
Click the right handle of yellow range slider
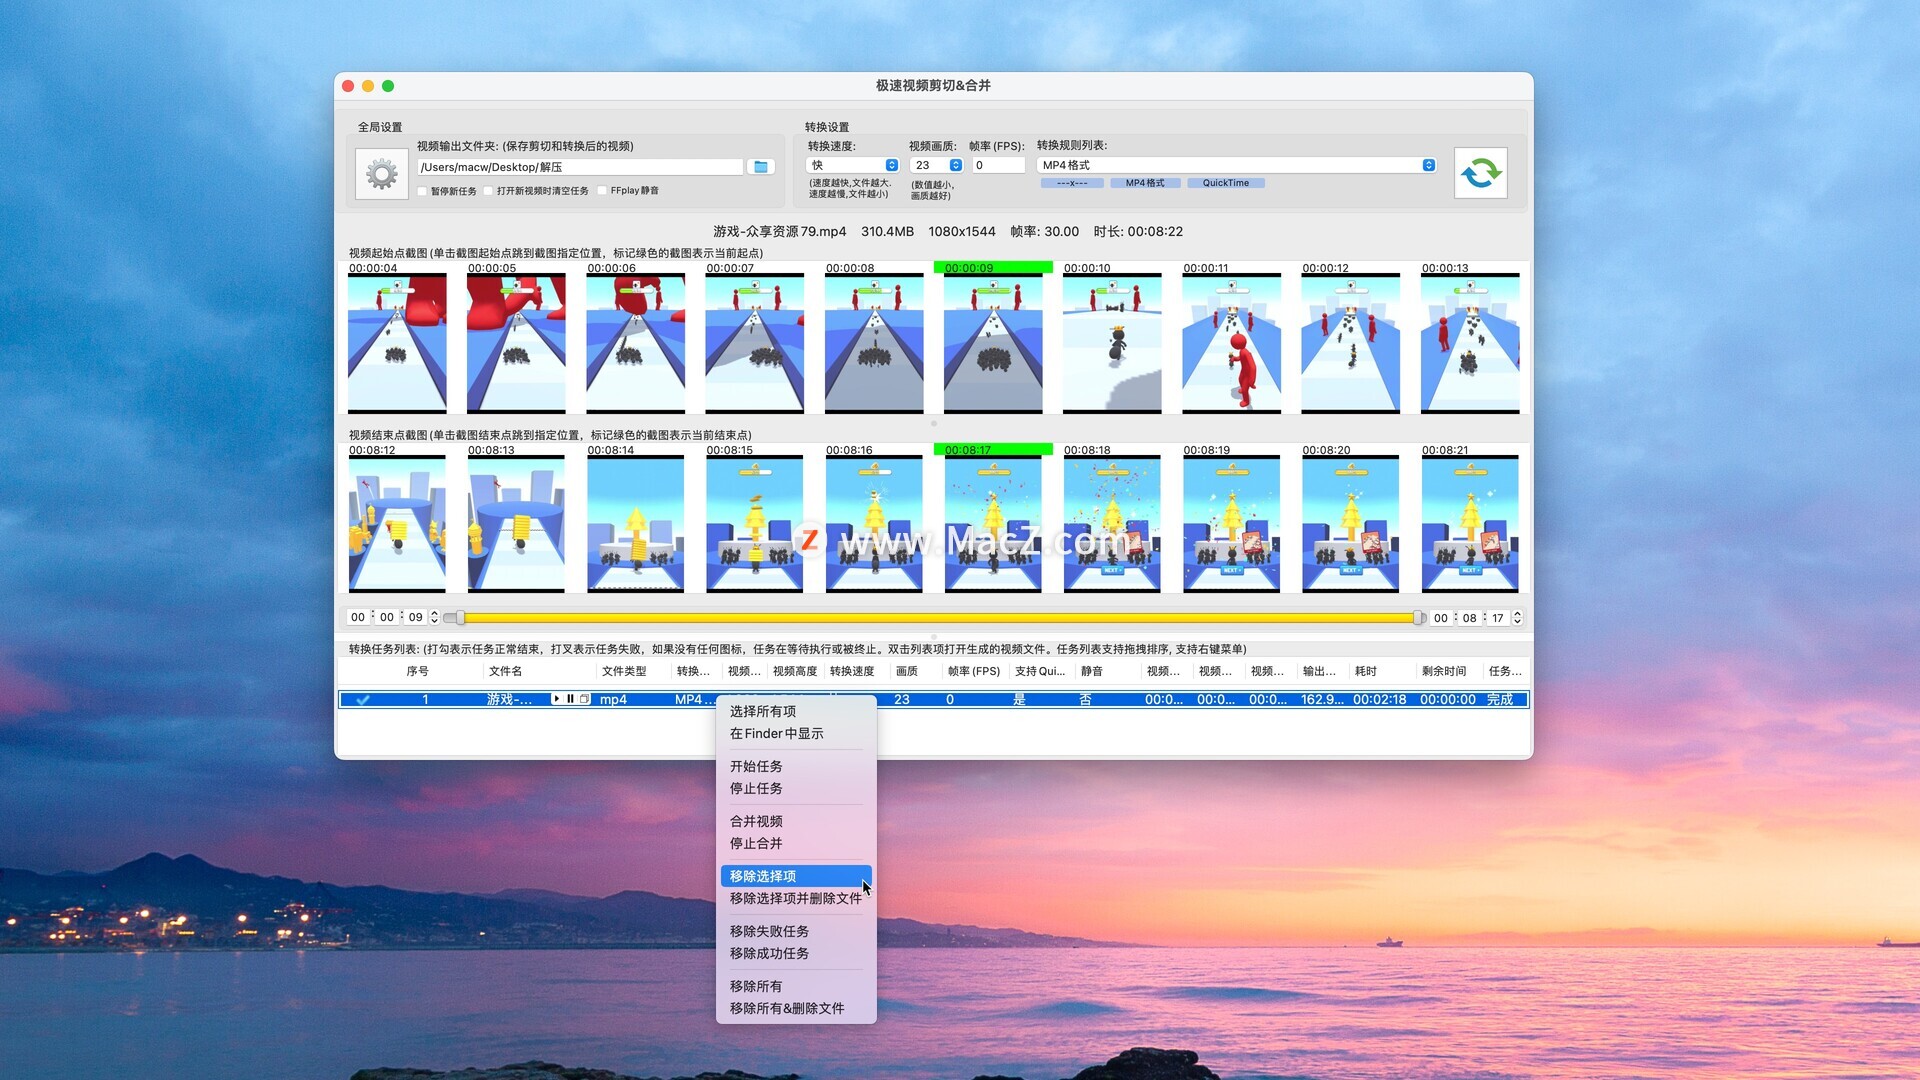pos(1418,618)
